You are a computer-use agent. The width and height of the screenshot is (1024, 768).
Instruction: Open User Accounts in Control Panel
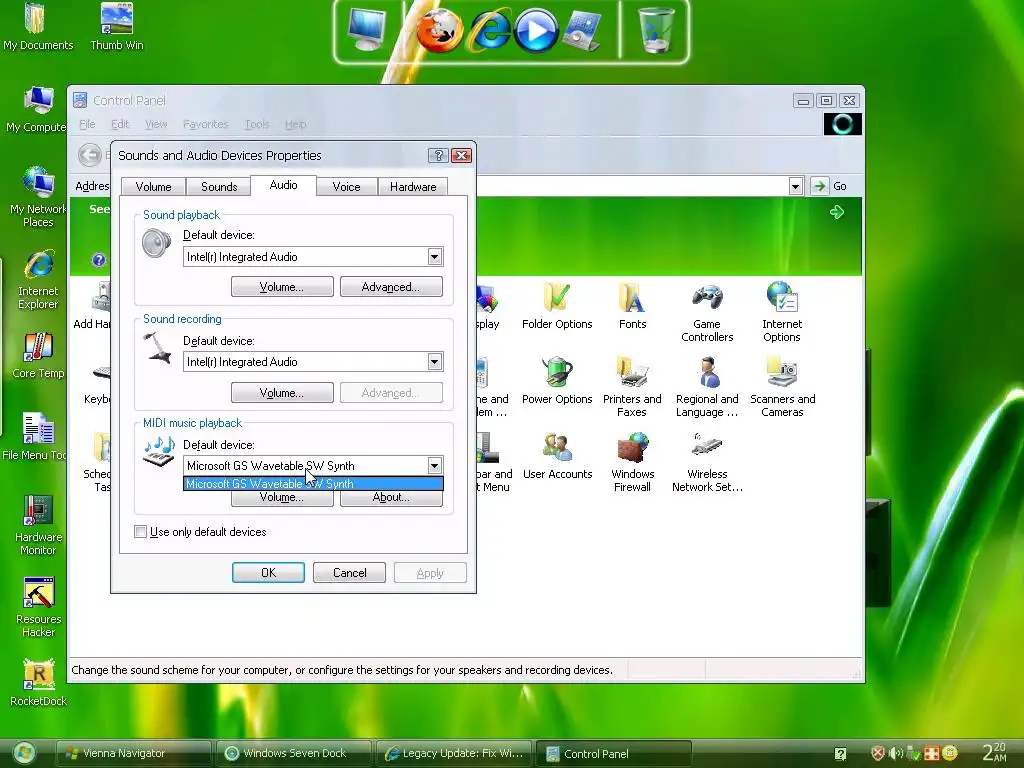click(x=557, y=457)
